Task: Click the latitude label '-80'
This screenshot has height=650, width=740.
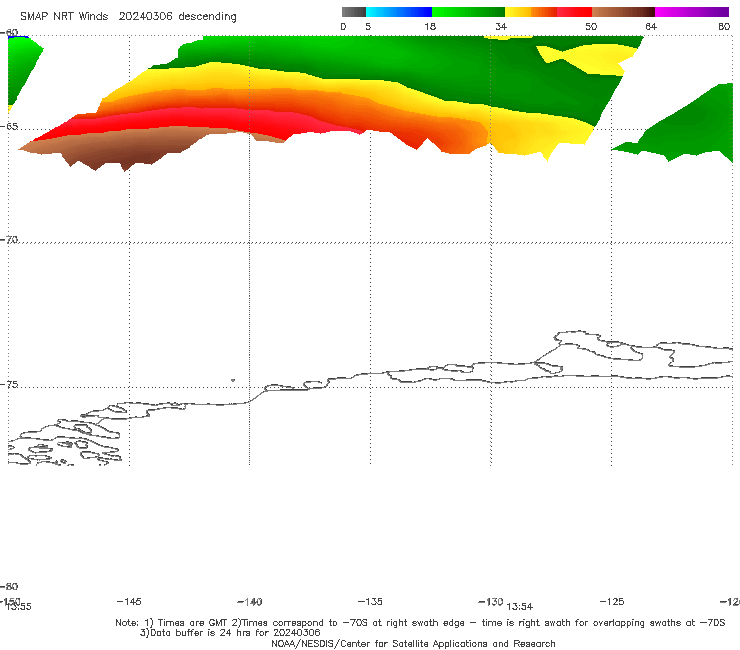Action: pos(9,586)
